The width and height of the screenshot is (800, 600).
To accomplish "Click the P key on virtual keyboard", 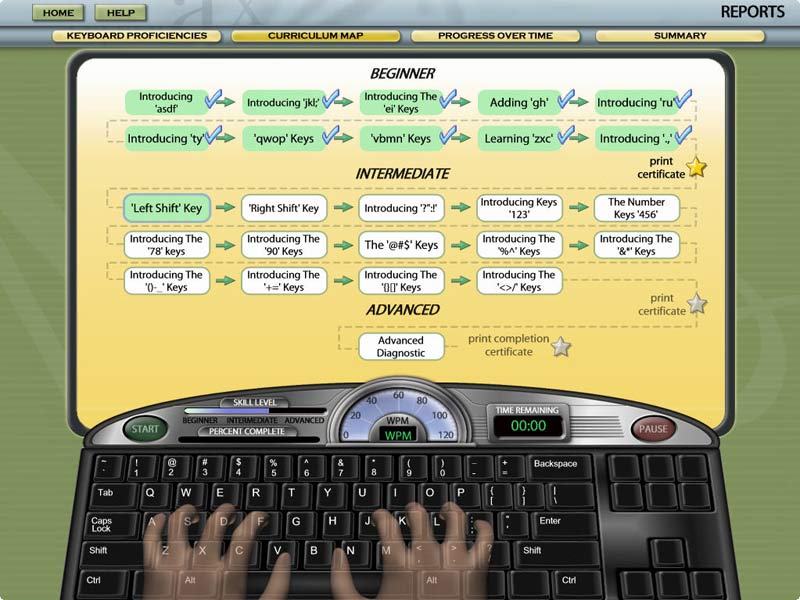I will pyautogui.click(x=462, y=494).
